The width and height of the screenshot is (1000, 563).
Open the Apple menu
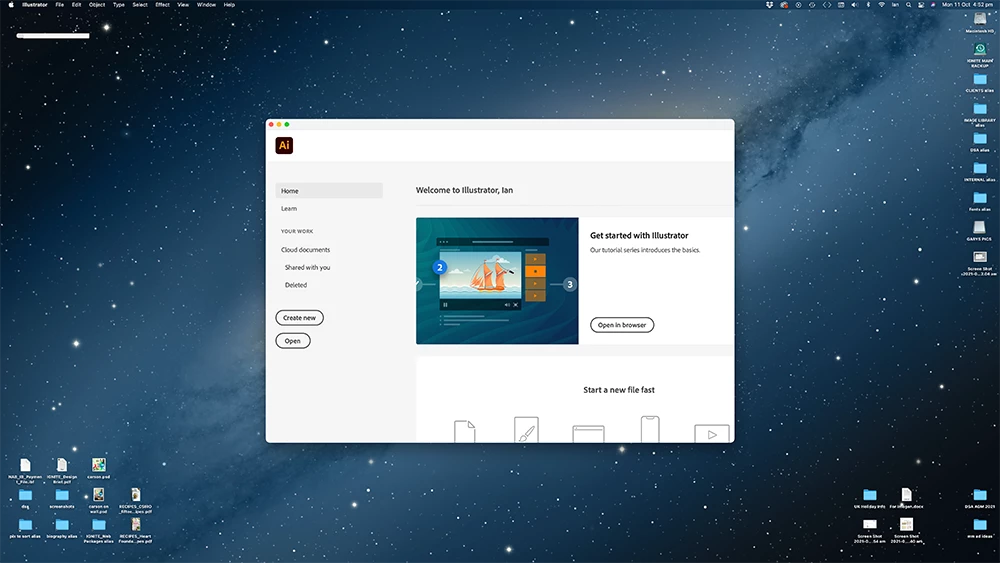coord(11,4)
